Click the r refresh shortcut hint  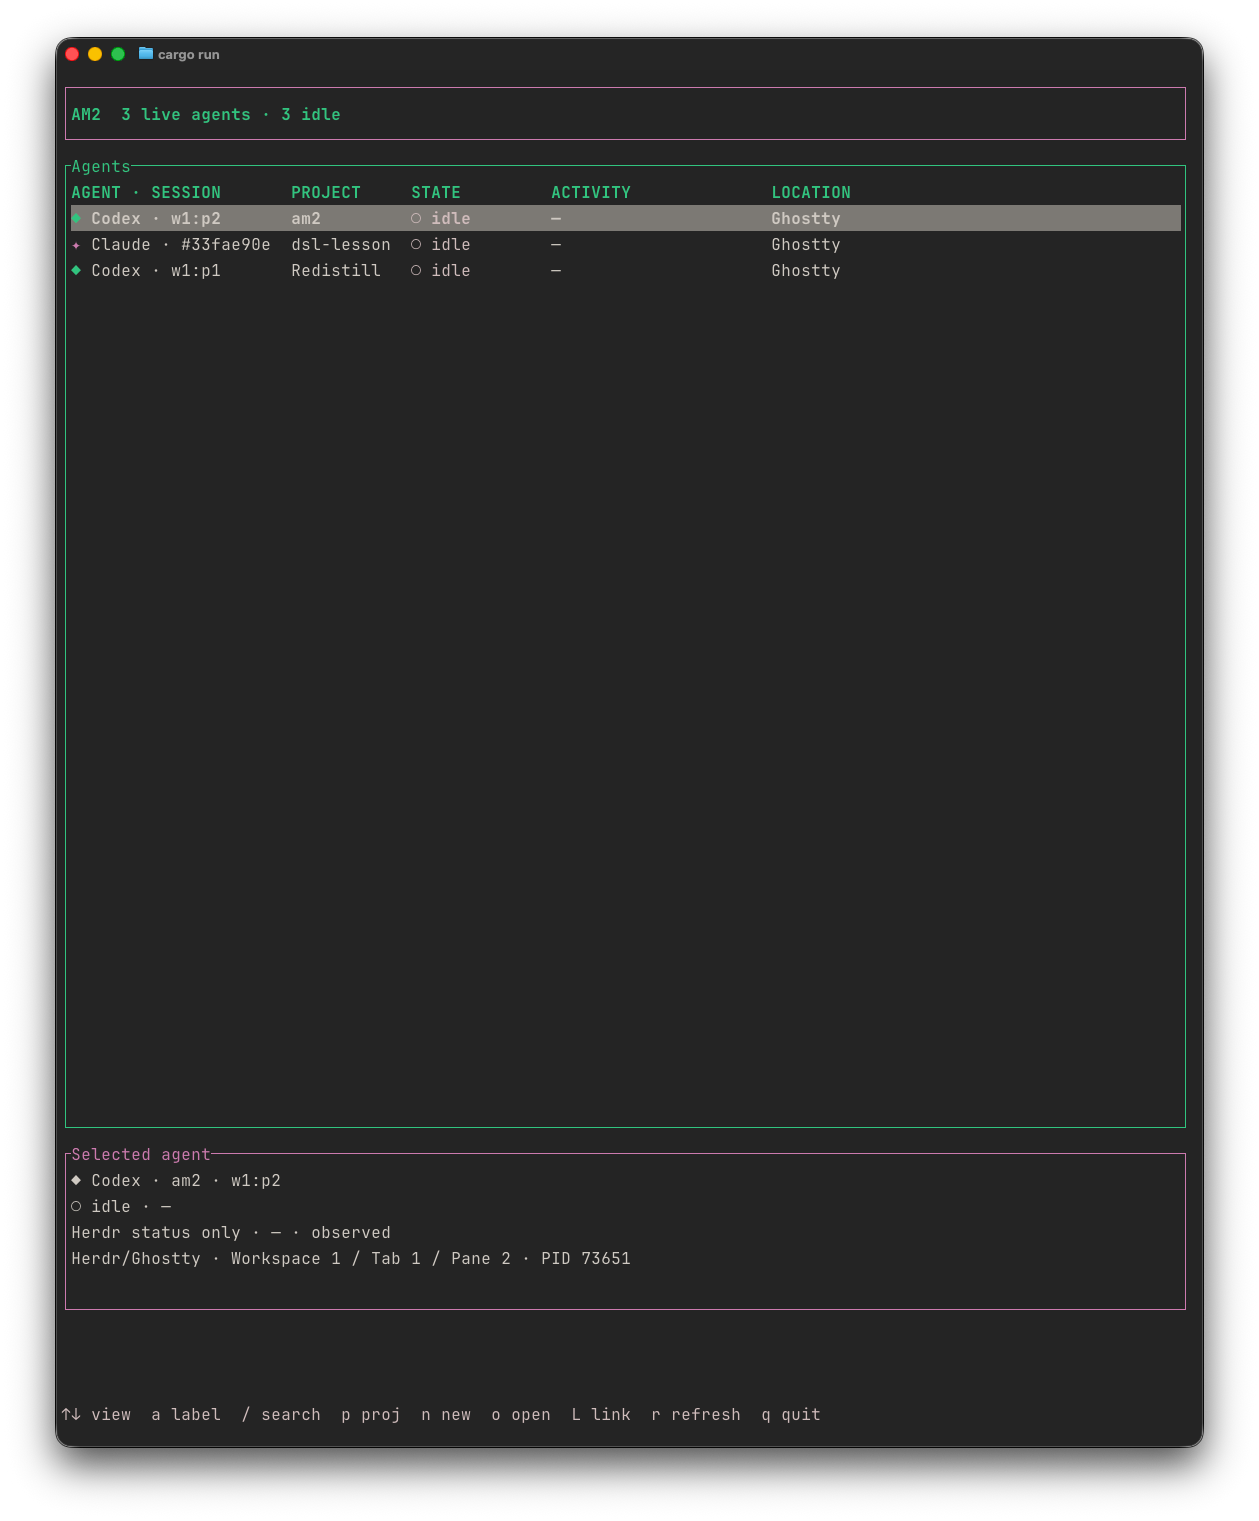(x=696, y=1414)
